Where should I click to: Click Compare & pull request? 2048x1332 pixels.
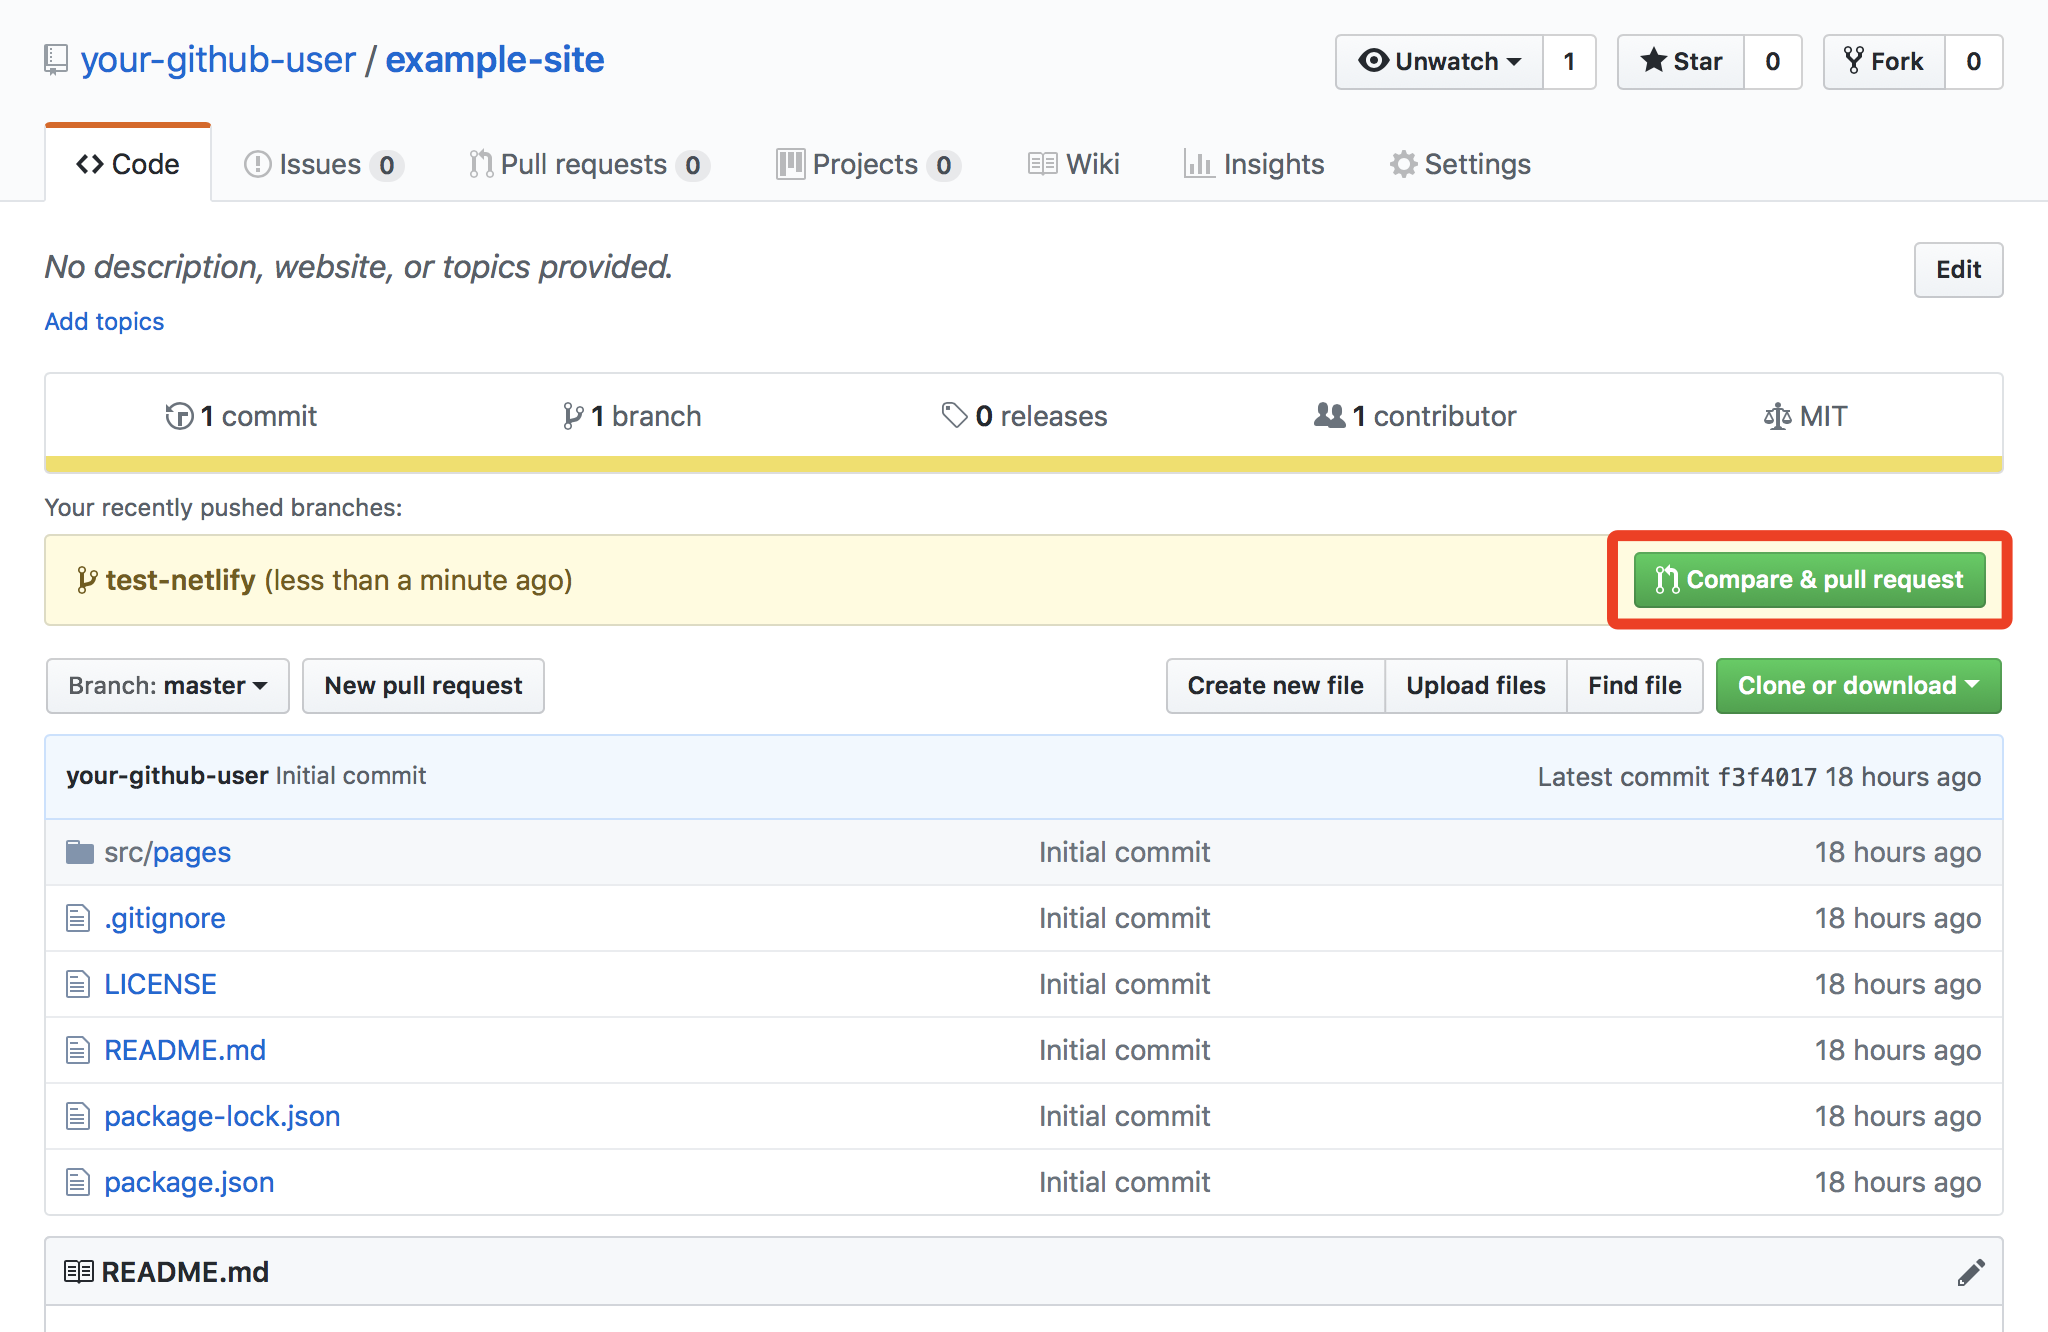(1808, 579)
